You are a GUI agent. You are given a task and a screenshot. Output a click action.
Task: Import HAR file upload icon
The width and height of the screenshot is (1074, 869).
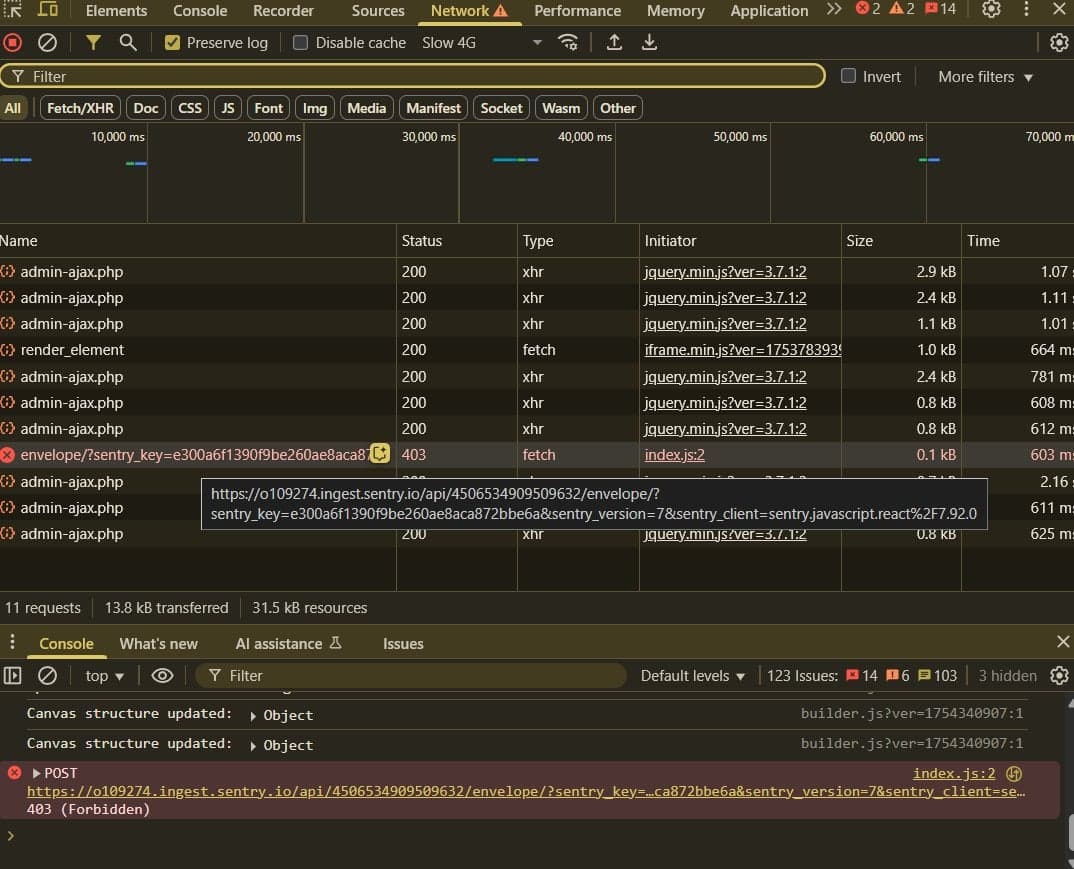(x=614, y=42)
